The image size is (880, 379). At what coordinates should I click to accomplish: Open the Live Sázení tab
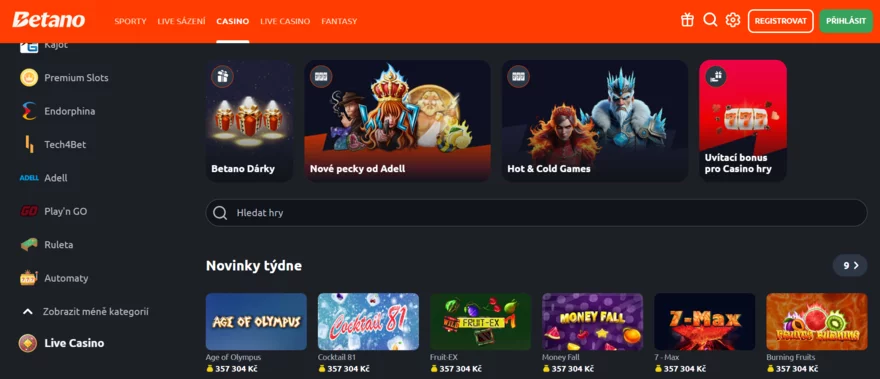click(181, 21)
